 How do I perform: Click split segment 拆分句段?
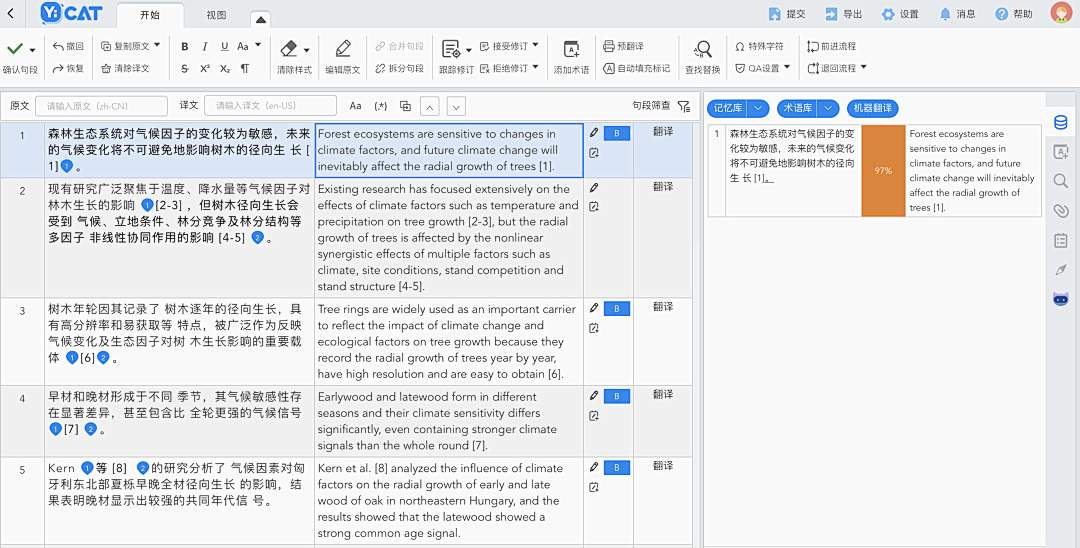coord(399,68)
